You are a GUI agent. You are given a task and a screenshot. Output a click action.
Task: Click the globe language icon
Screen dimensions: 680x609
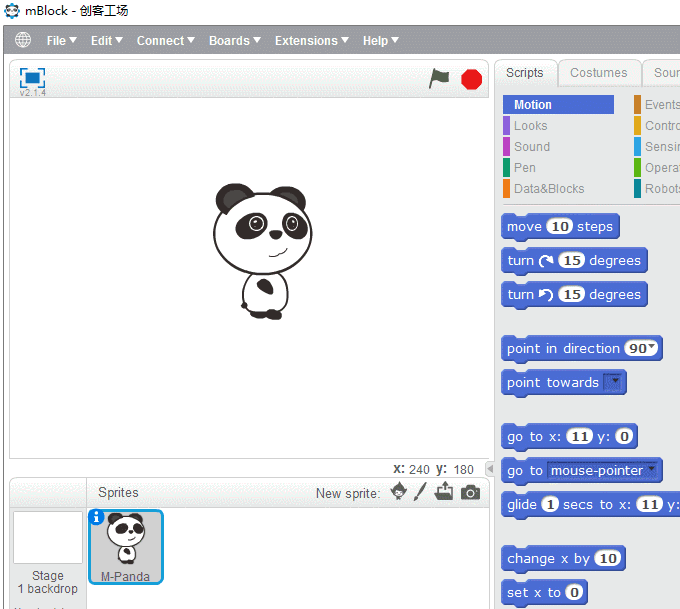pyautogui.click(x=23, y=41)
